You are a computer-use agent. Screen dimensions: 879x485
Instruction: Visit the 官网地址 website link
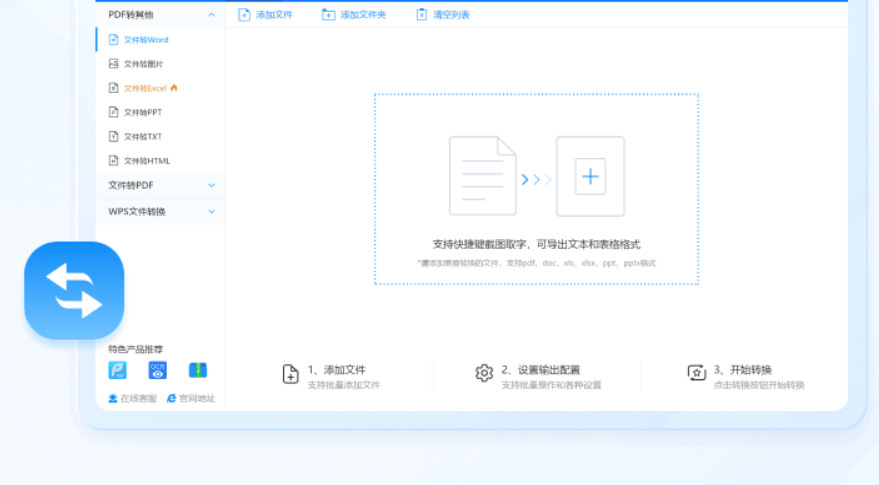tap(190, 398)
